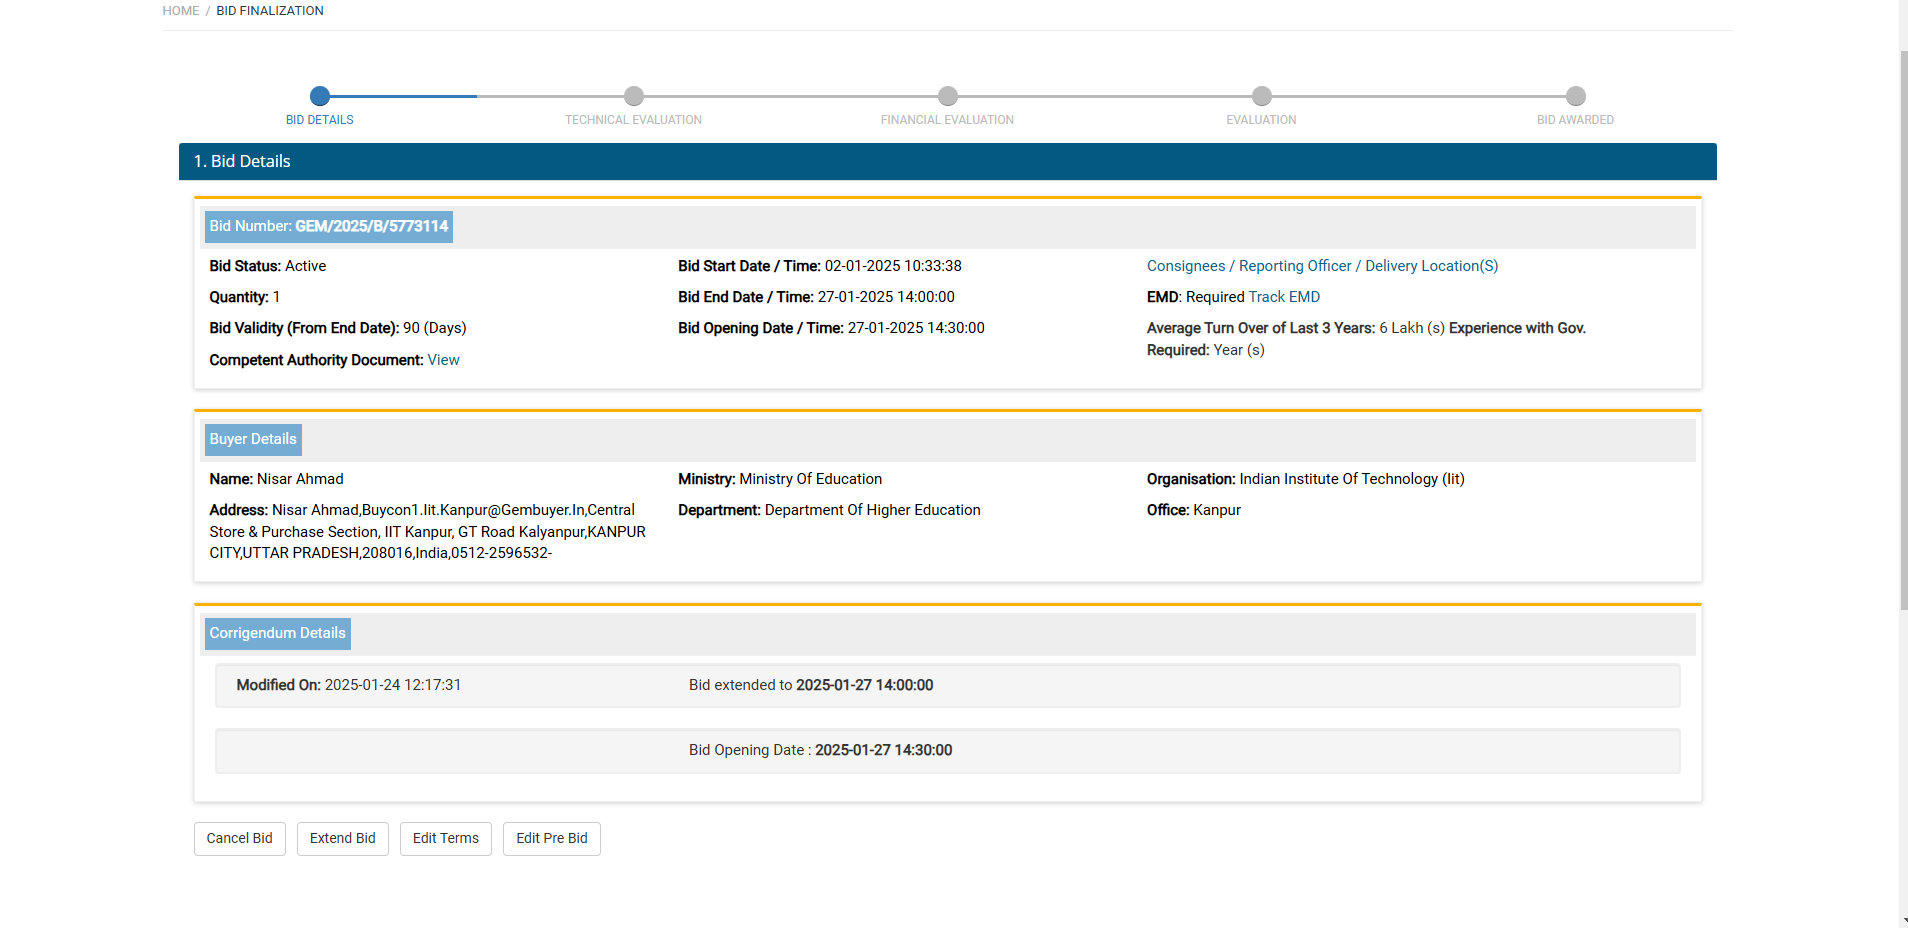Open the Track EMD link
The image size is (1908, 928).
(x=1284, y=297)
